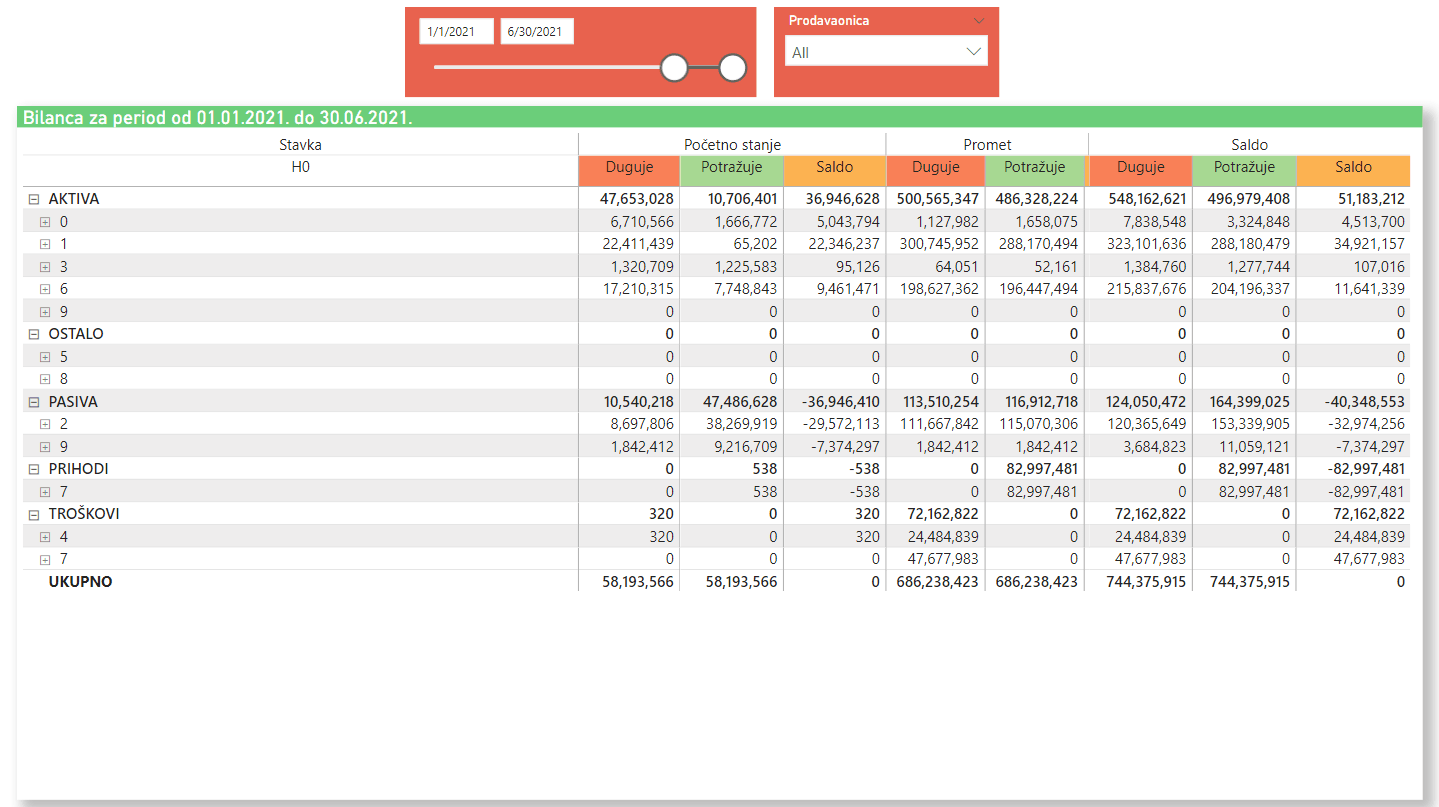Screen dimensions: 1439x807
Task: Select the AKTIVA value 47,653,028
Action: coord(638,199)
